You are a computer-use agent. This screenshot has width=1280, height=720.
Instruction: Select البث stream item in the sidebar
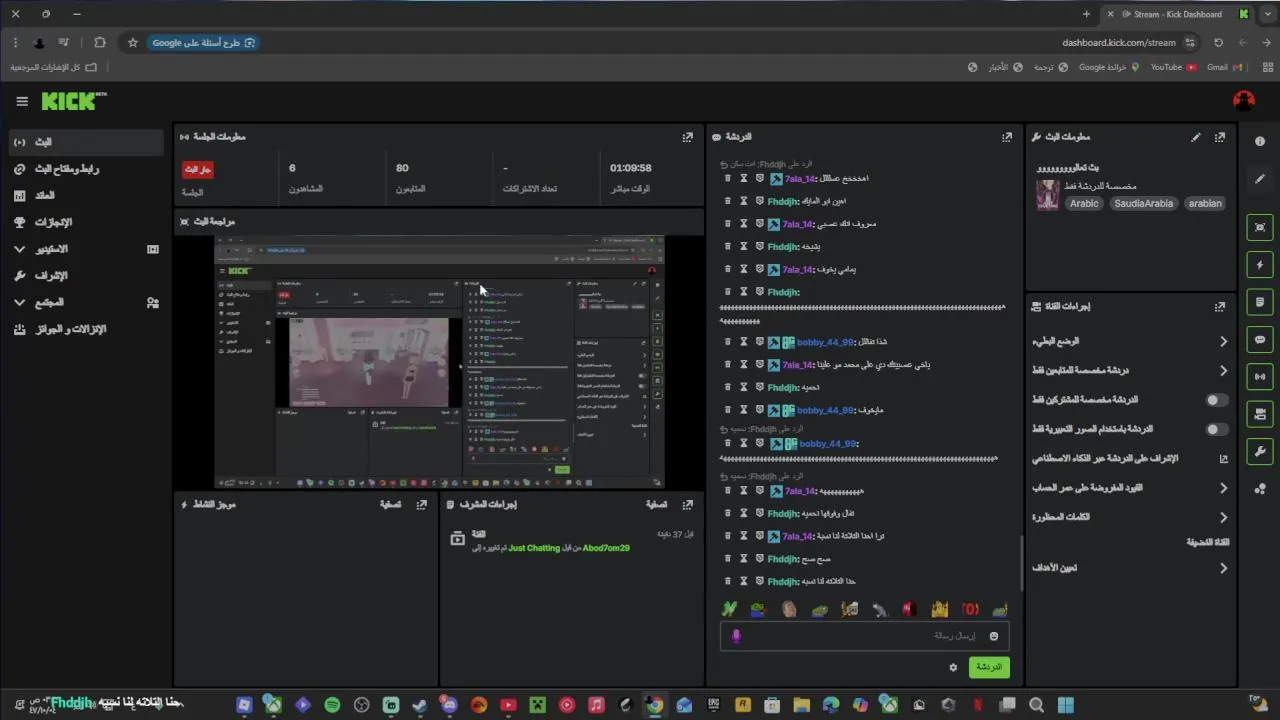(86, 142)
